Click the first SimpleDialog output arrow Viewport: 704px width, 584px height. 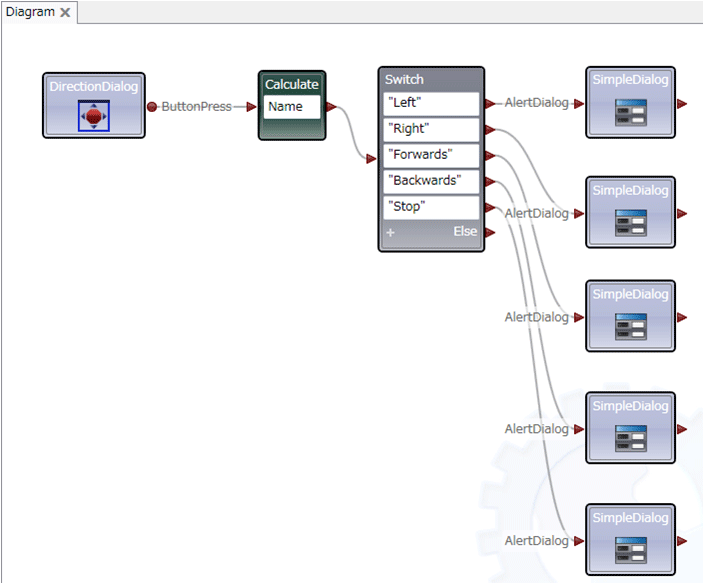[682, 104]
